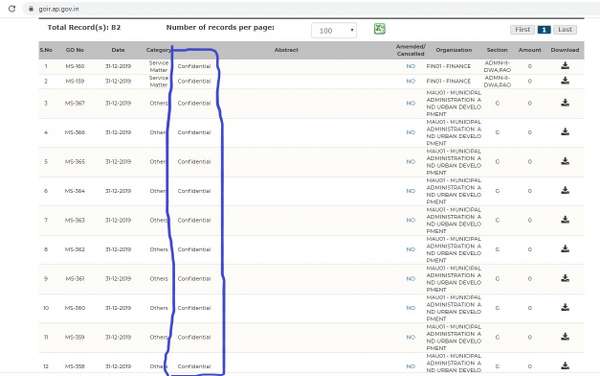Reload the page with browser refresh icon
This screenshot has height=376, width=600.
(12, 8)
